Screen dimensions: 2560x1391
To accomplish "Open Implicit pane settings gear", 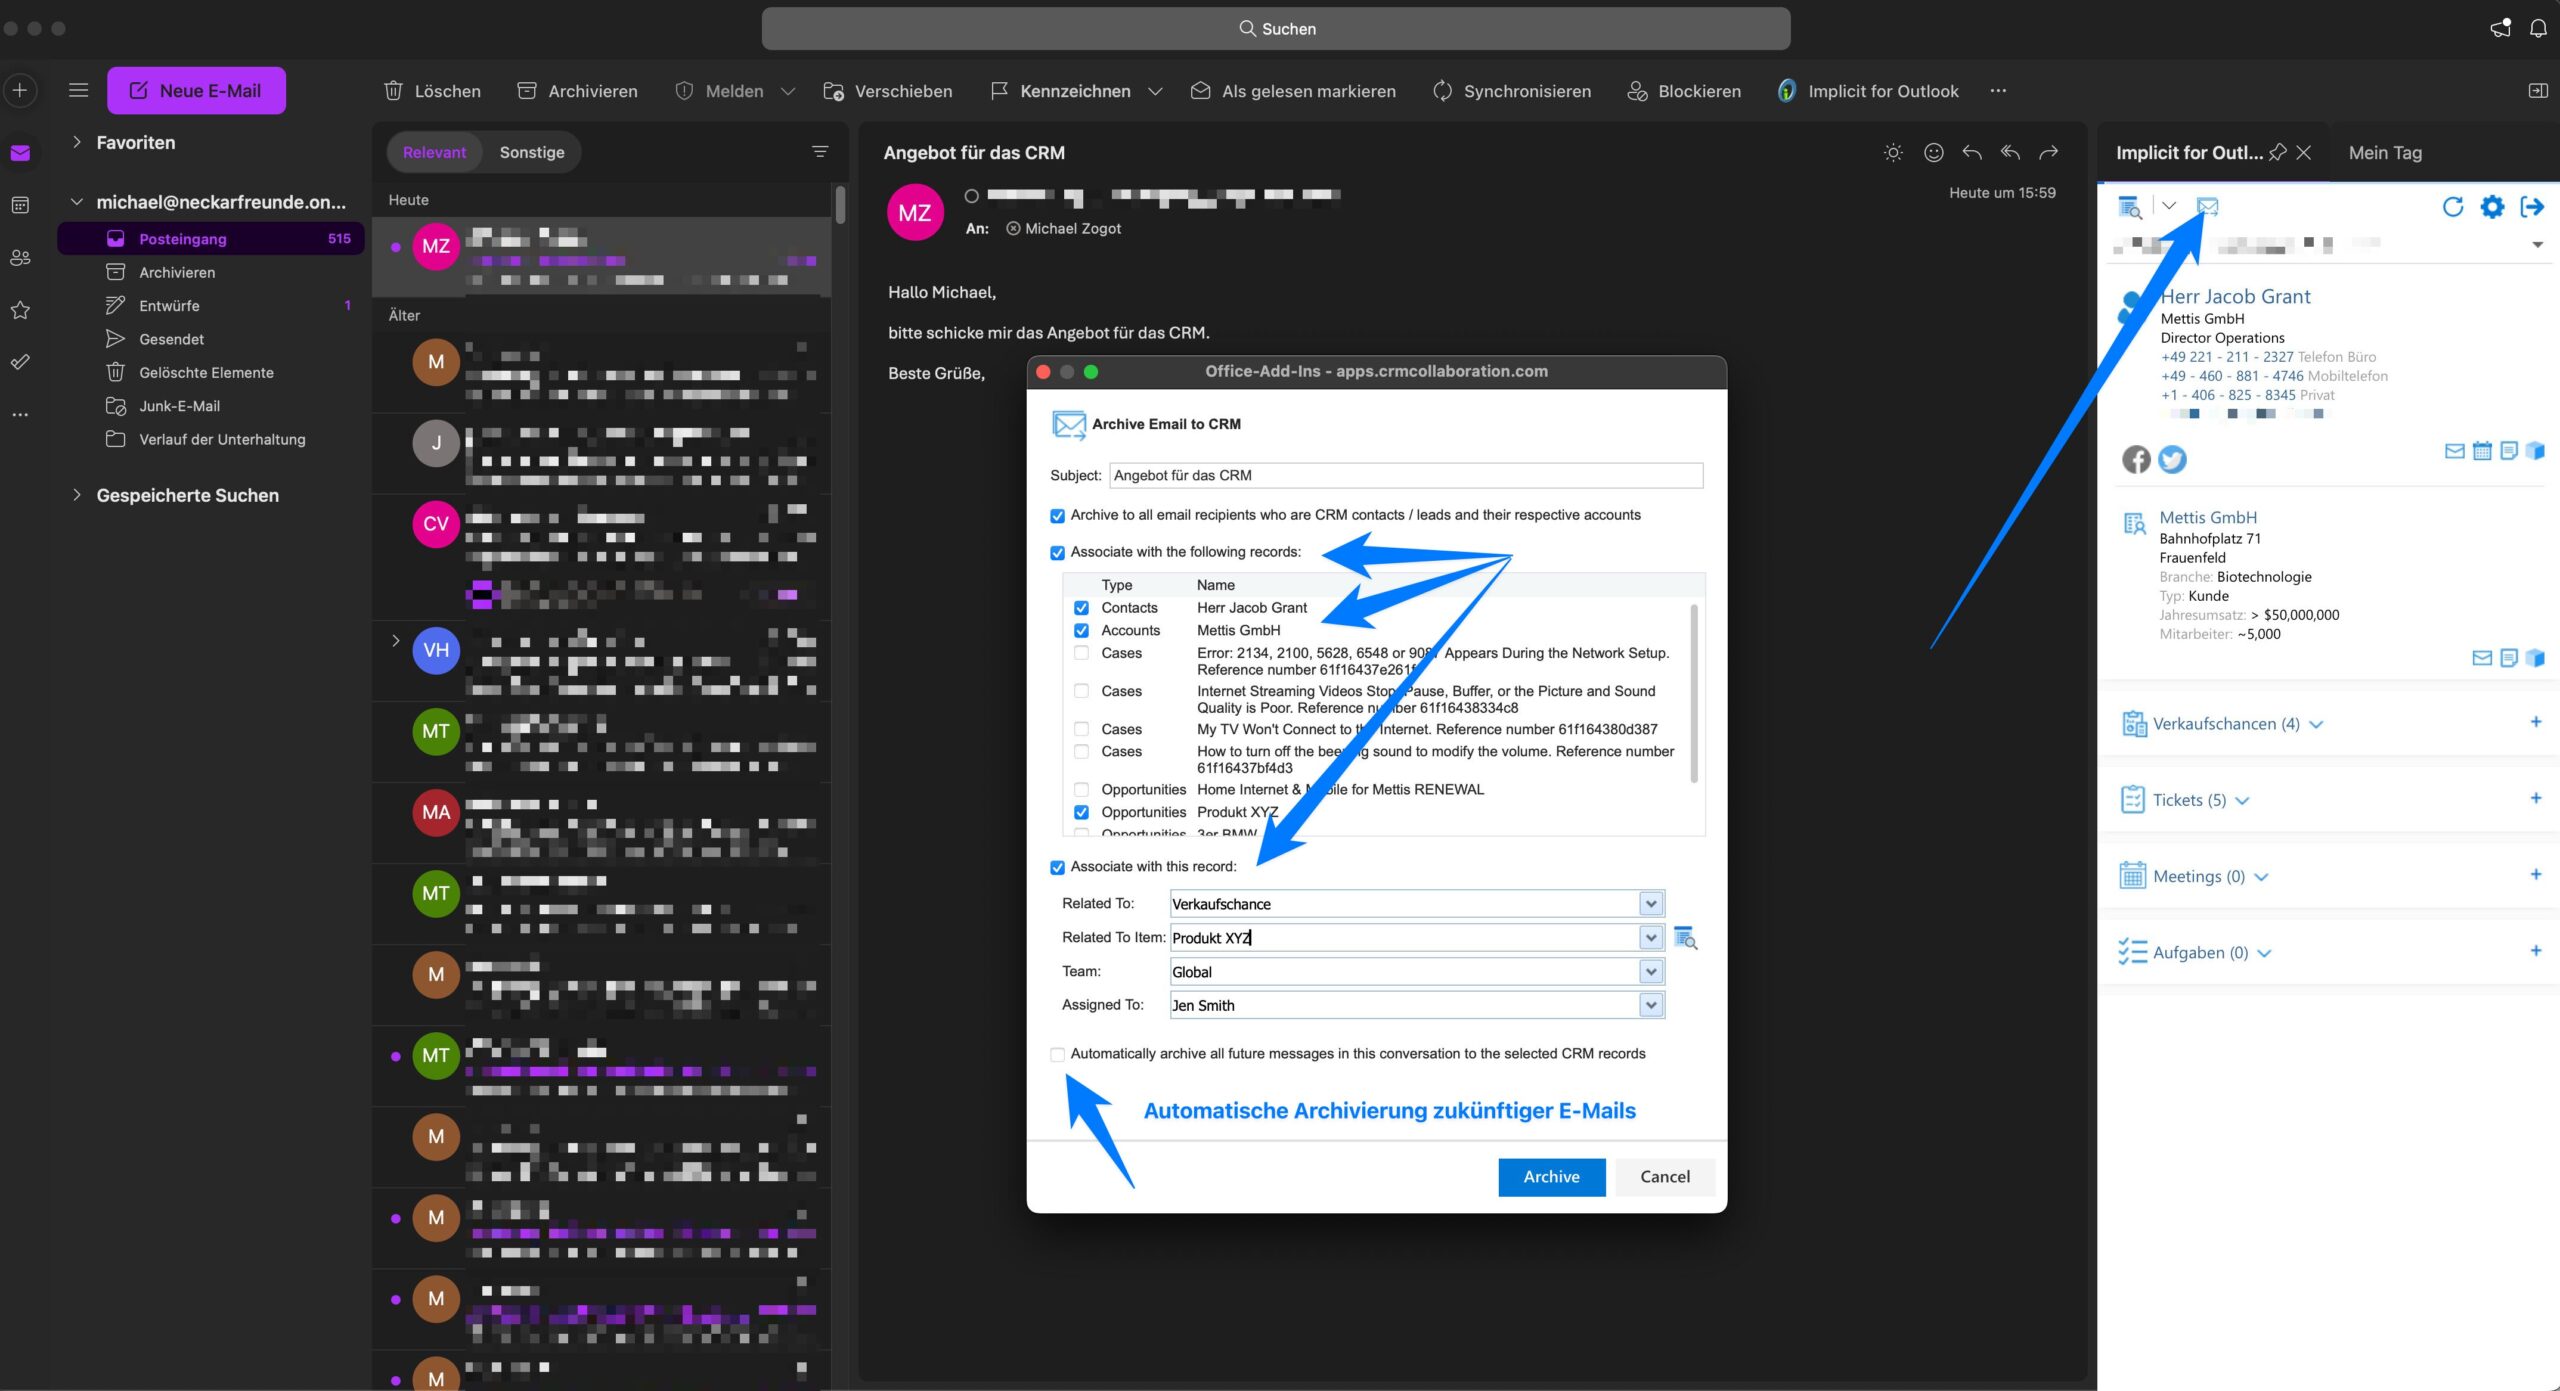I will 2492,207.
